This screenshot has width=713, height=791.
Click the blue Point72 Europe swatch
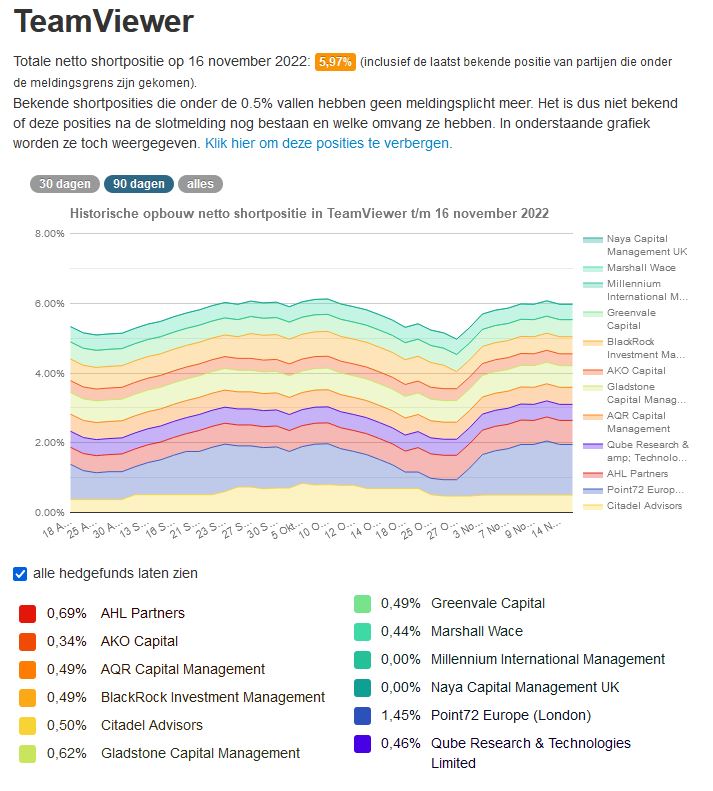(363, 715)
